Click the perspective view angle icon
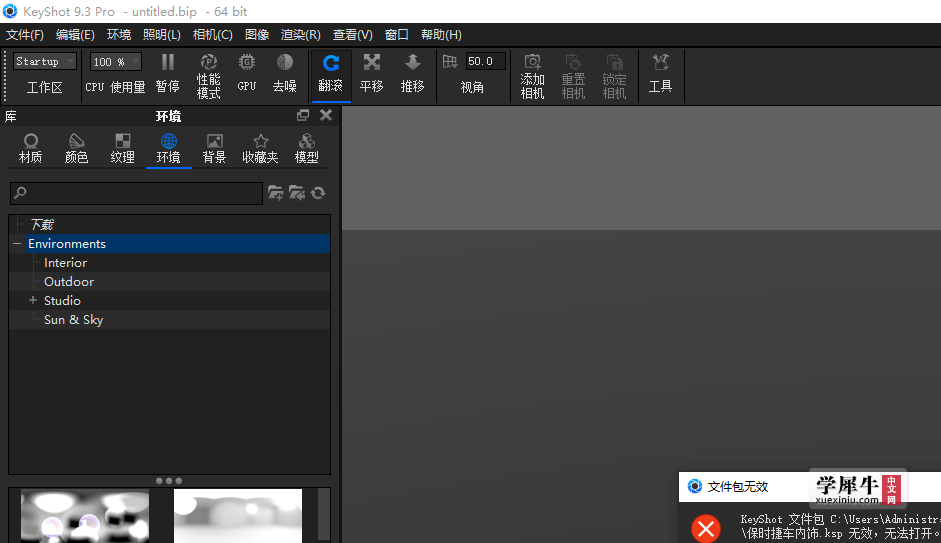941x543 pixels. (x=450, y=62)
